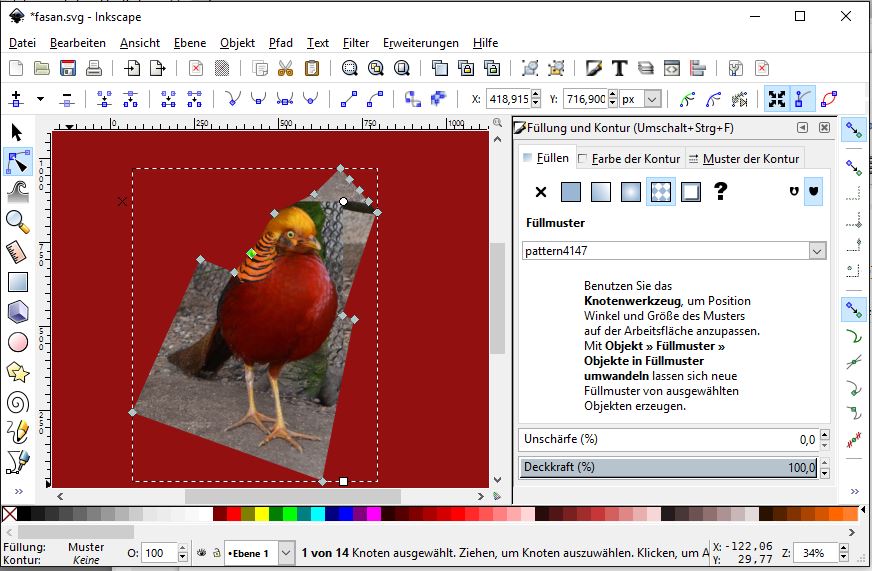Select the Spiral drawing tool

(x=17, y=403)
